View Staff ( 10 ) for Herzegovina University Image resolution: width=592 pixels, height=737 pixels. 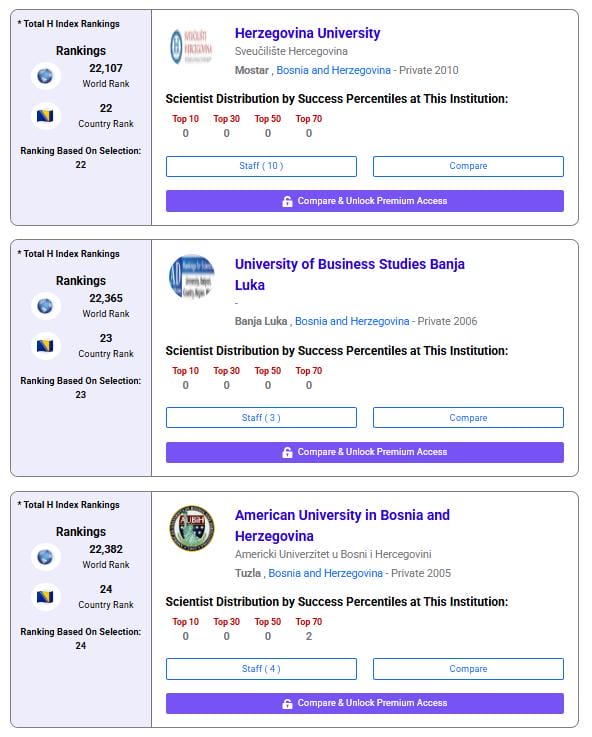[261, 166]
